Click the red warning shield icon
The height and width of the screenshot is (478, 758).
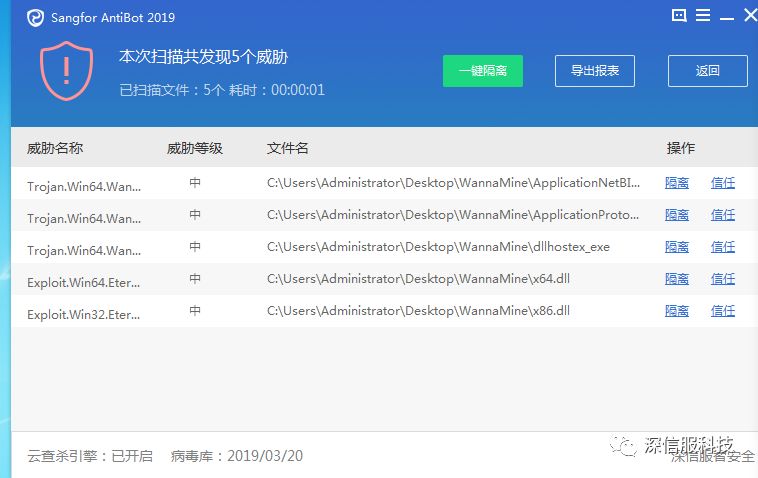click(x=66, y=71)
